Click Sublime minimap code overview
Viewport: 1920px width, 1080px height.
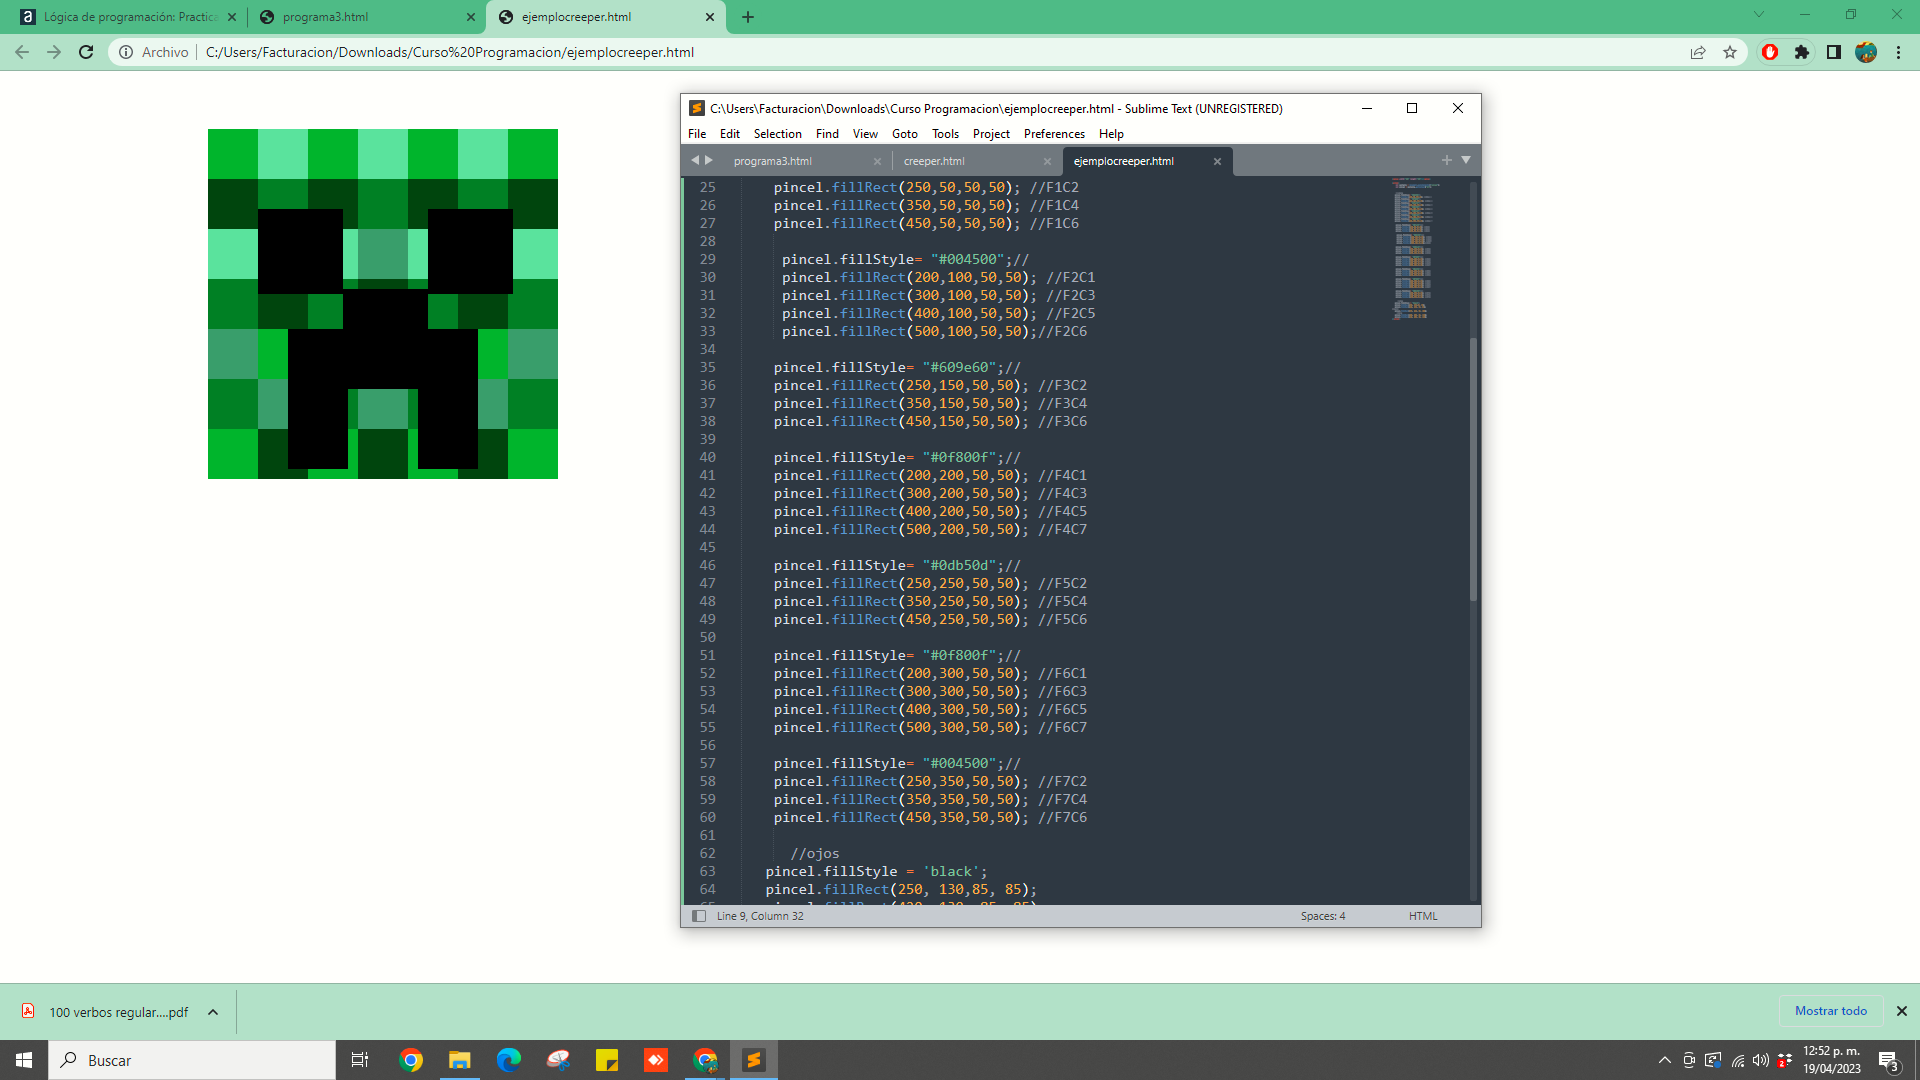pyautogui.click(x=1414, y=249)
